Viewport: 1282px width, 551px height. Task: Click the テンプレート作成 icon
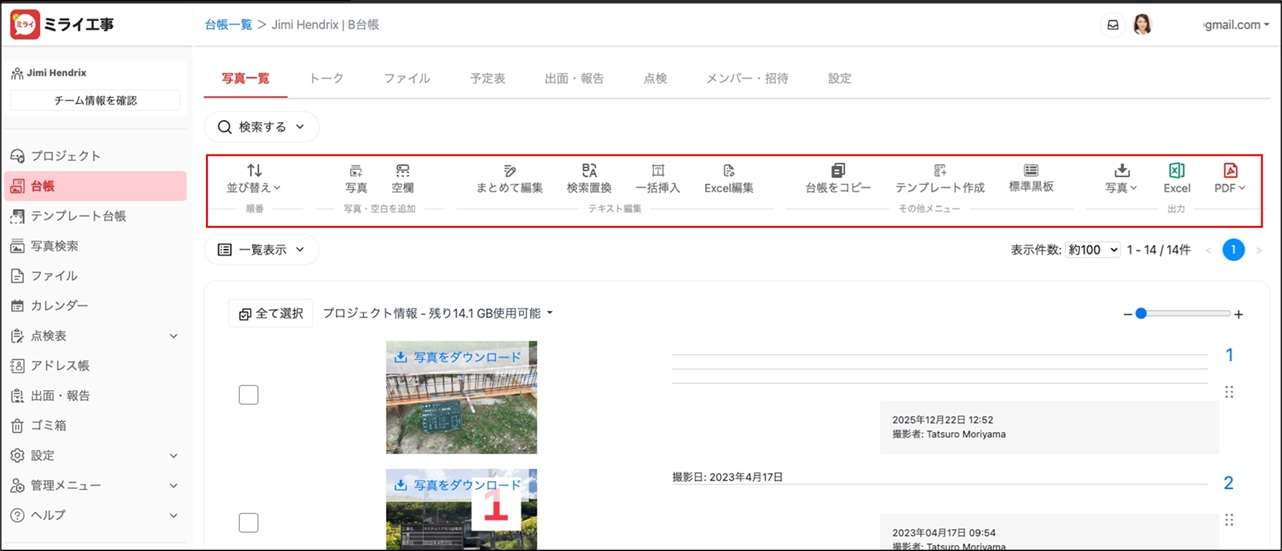coord(939,172)
